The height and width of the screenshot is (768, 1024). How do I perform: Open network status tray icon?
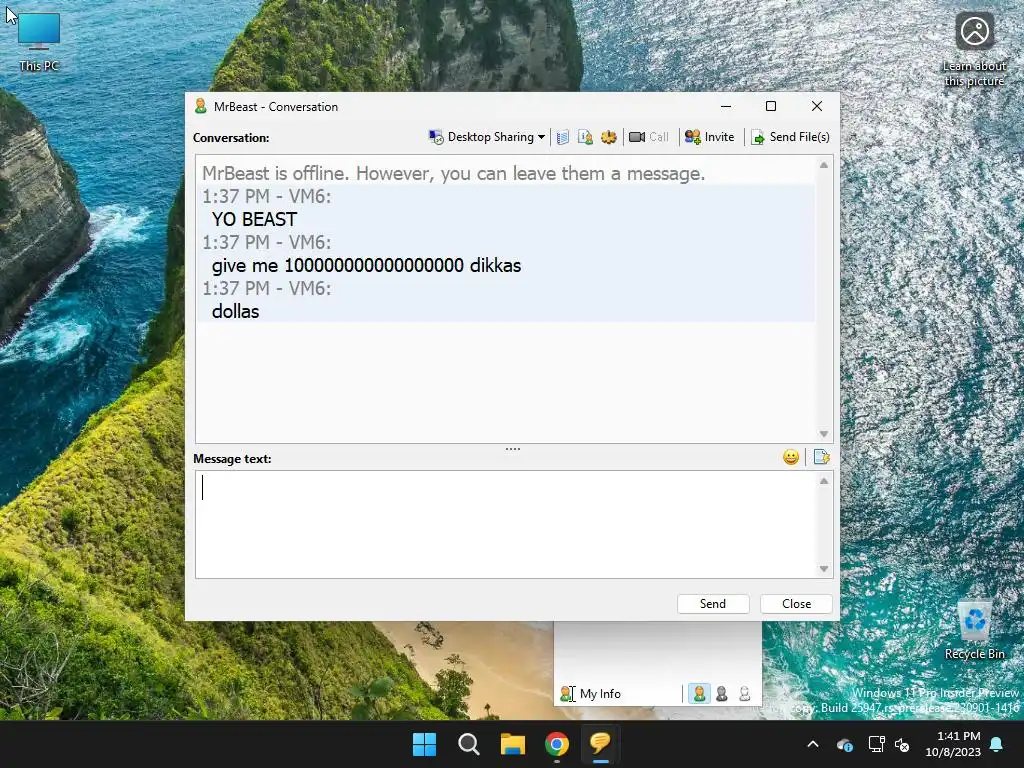point(876,744)
